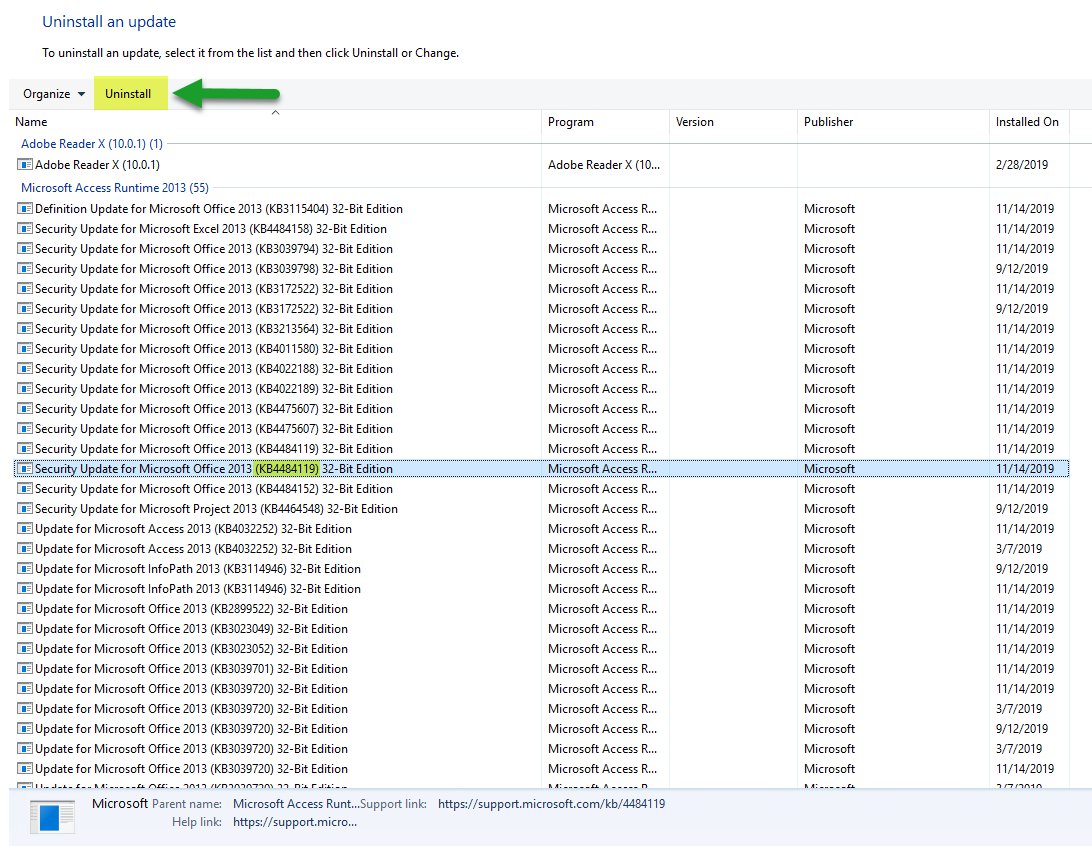Sort by the Publisher column header

(894, 122)
